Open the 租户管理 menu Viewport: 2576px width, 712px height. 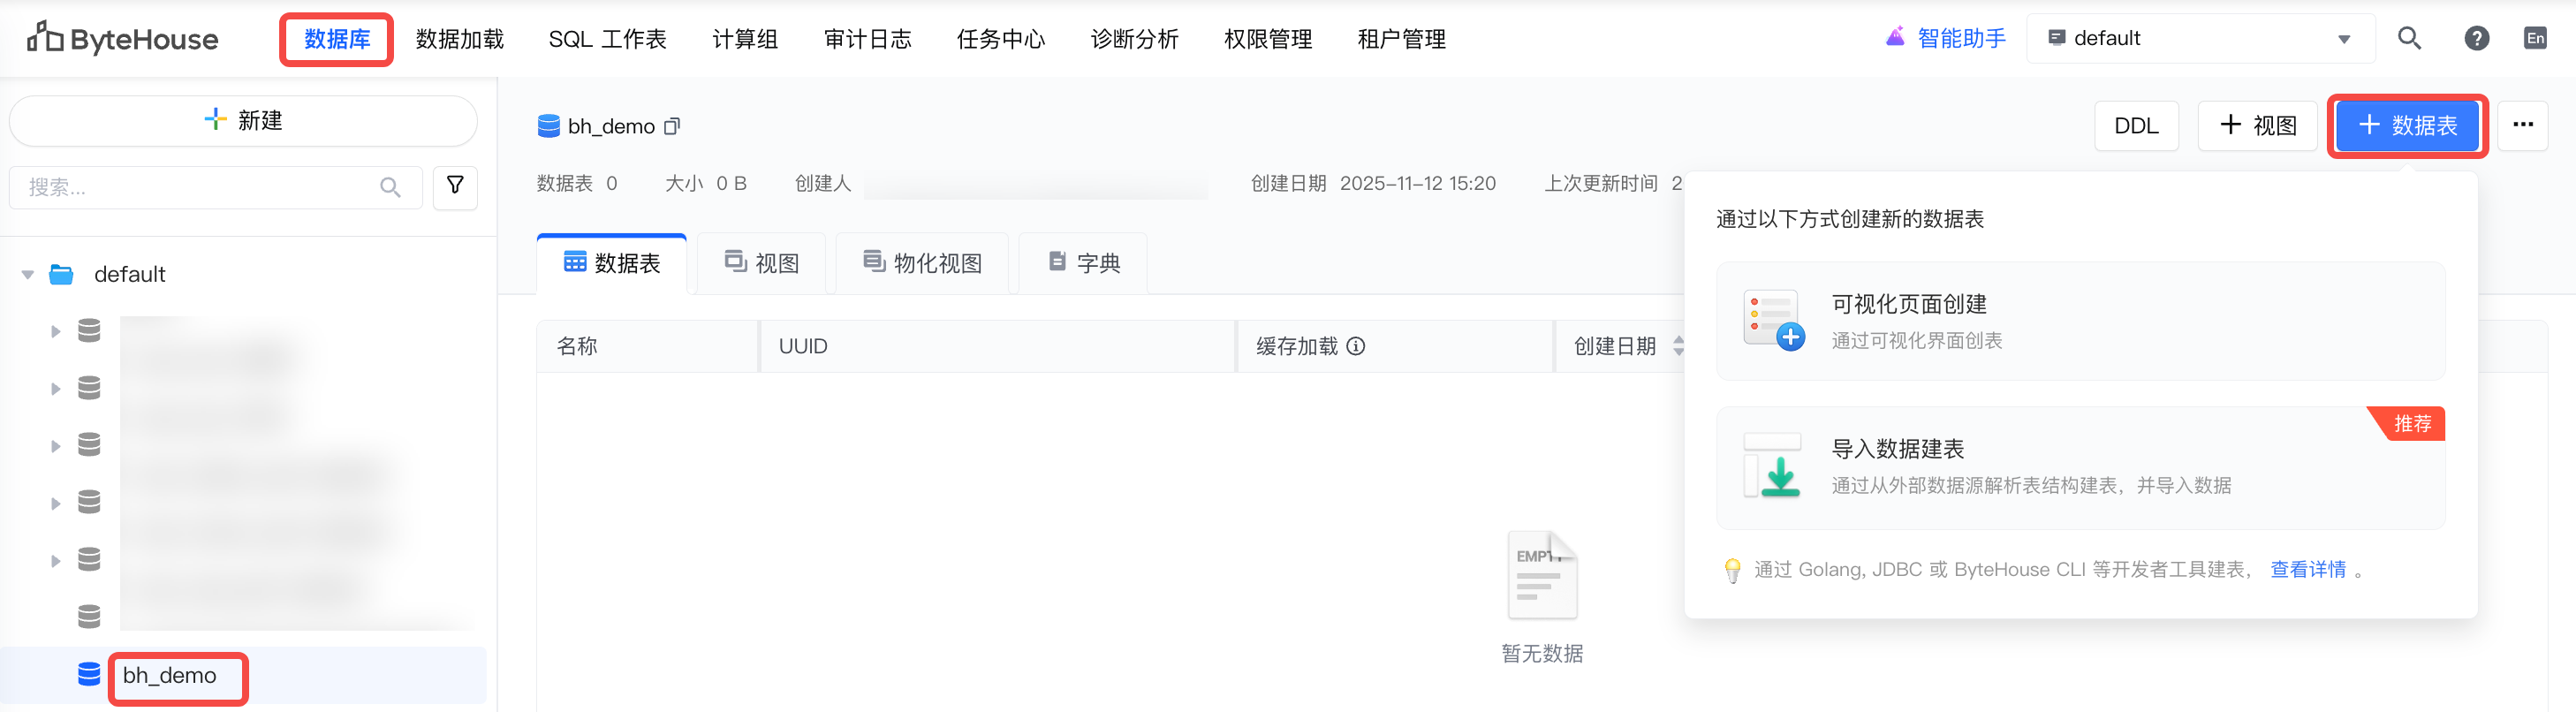coord(1402,39)
